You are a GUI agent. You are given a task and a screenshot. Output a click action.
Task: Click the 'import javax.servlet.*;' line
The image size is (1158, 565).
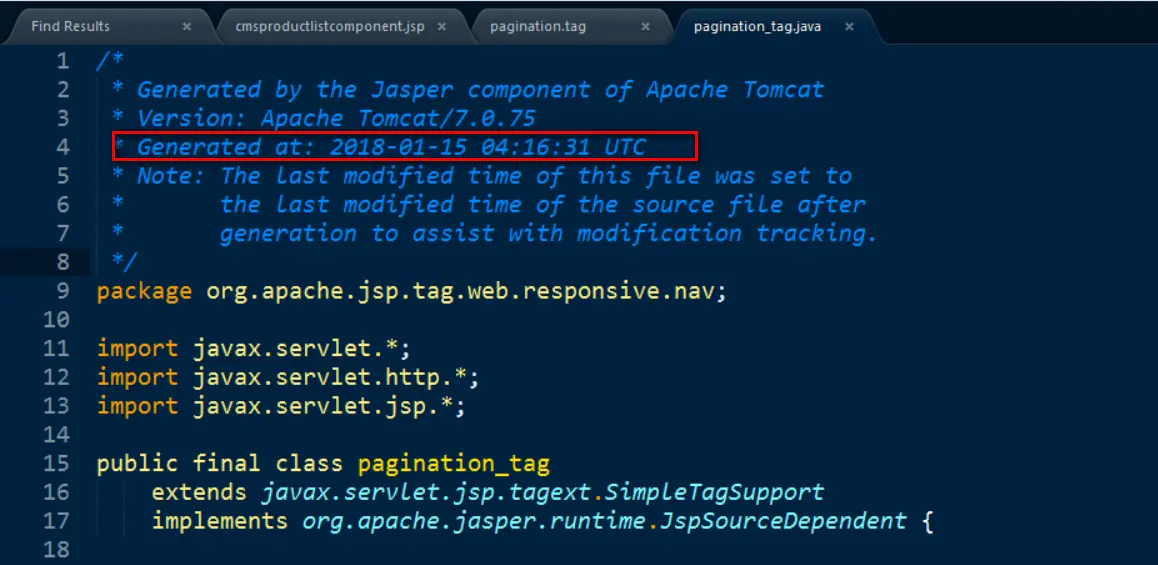tap(253, 349)
